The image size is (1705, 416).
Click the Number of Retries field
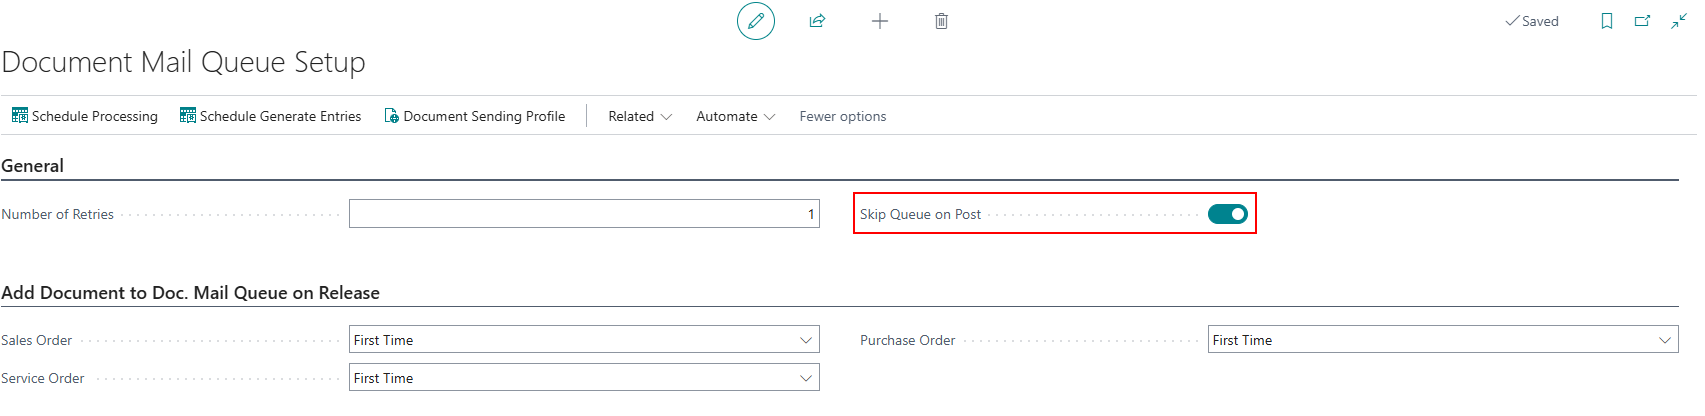click(x=584, y=214)
